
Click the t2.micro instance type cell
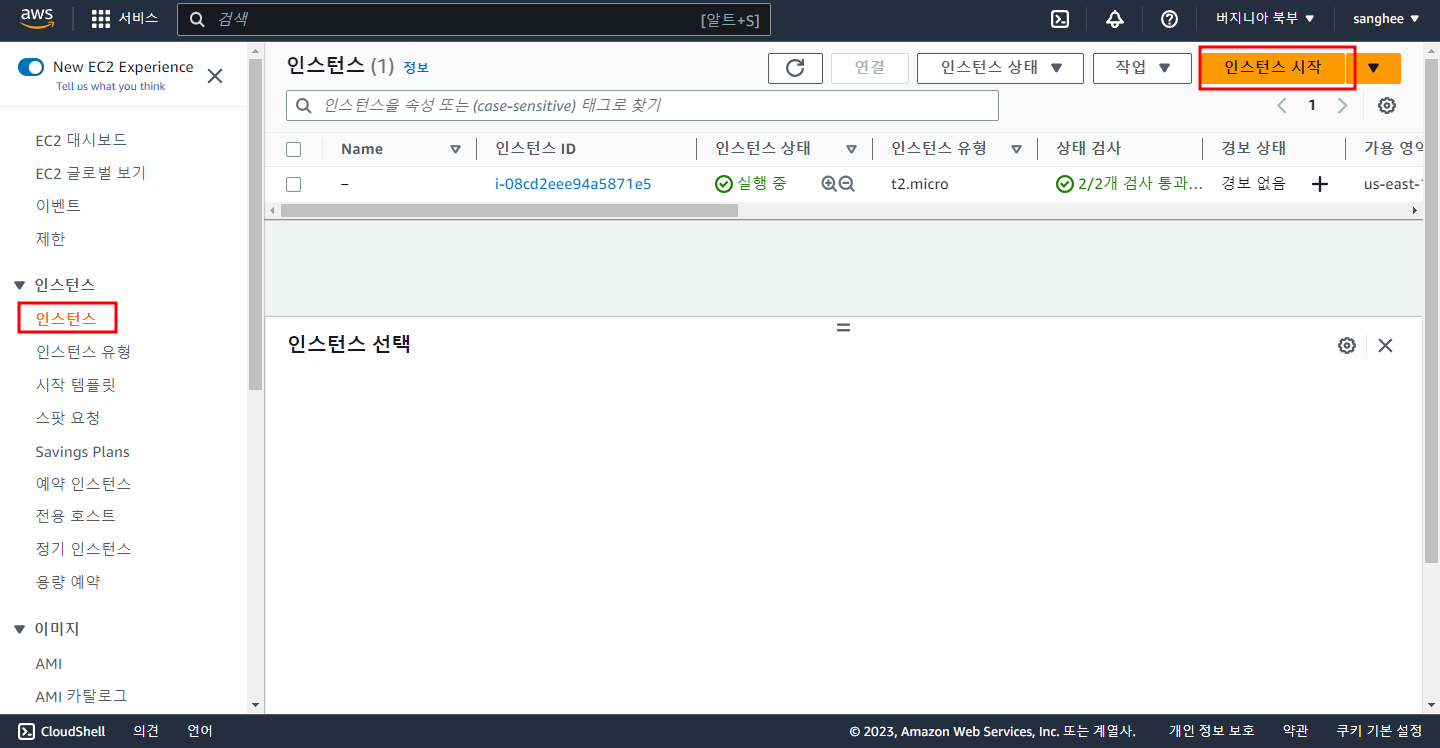point(920,184)
